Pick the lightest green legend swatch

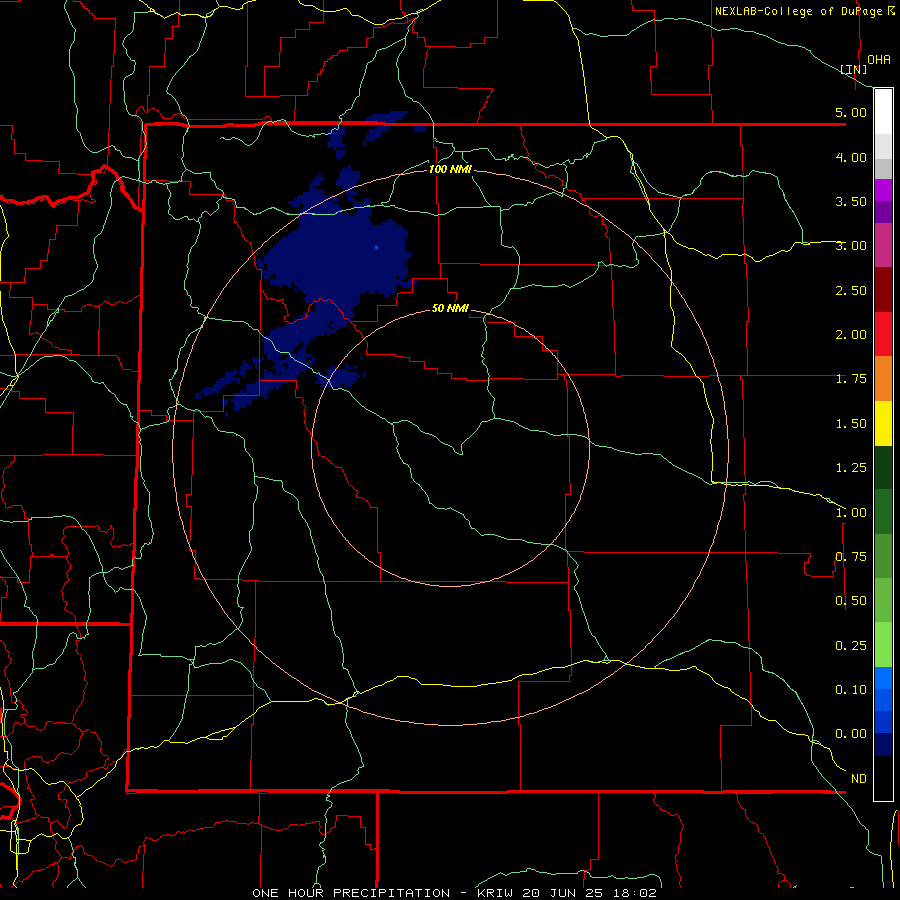click(883, 645)
